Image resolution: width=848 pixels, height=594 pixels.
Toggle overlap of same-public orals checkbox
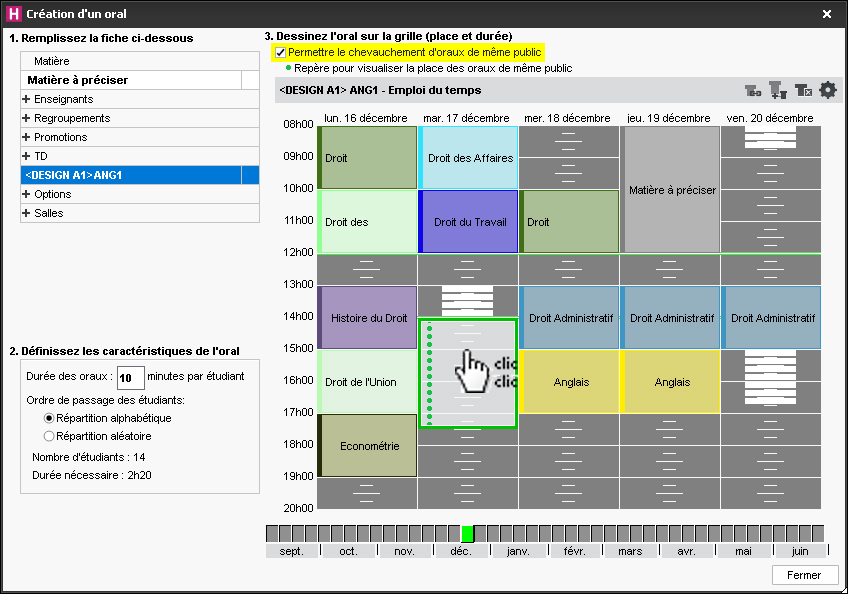[280, 52]
